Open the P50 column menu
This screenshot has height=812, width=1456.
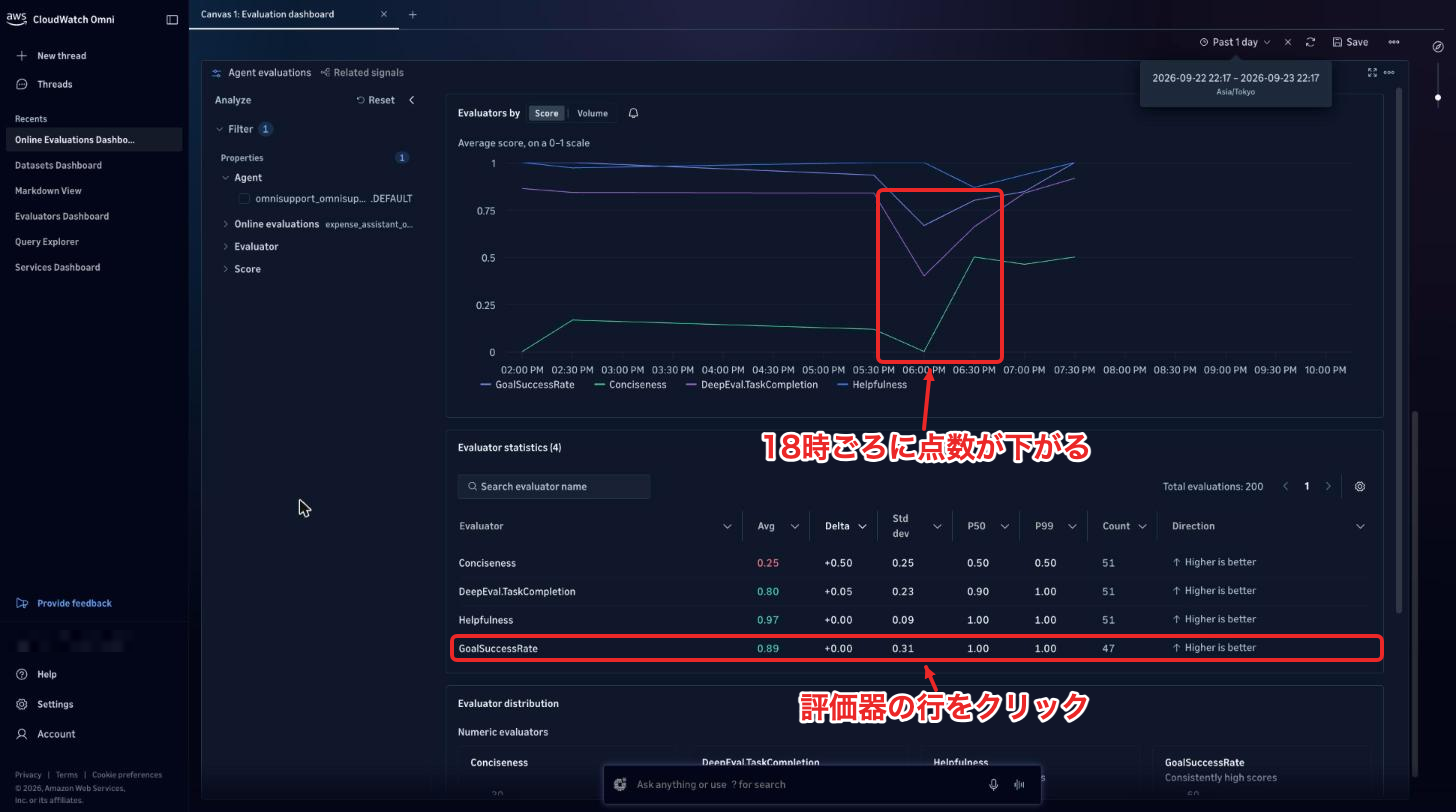(1003, 527)
